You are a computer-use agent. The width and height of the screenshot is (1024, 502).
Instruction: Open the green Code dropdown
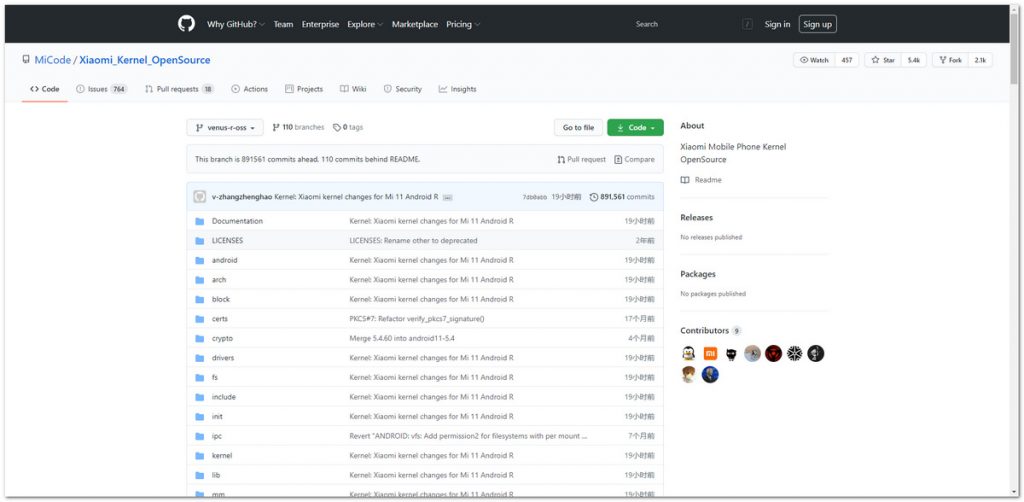635,128
